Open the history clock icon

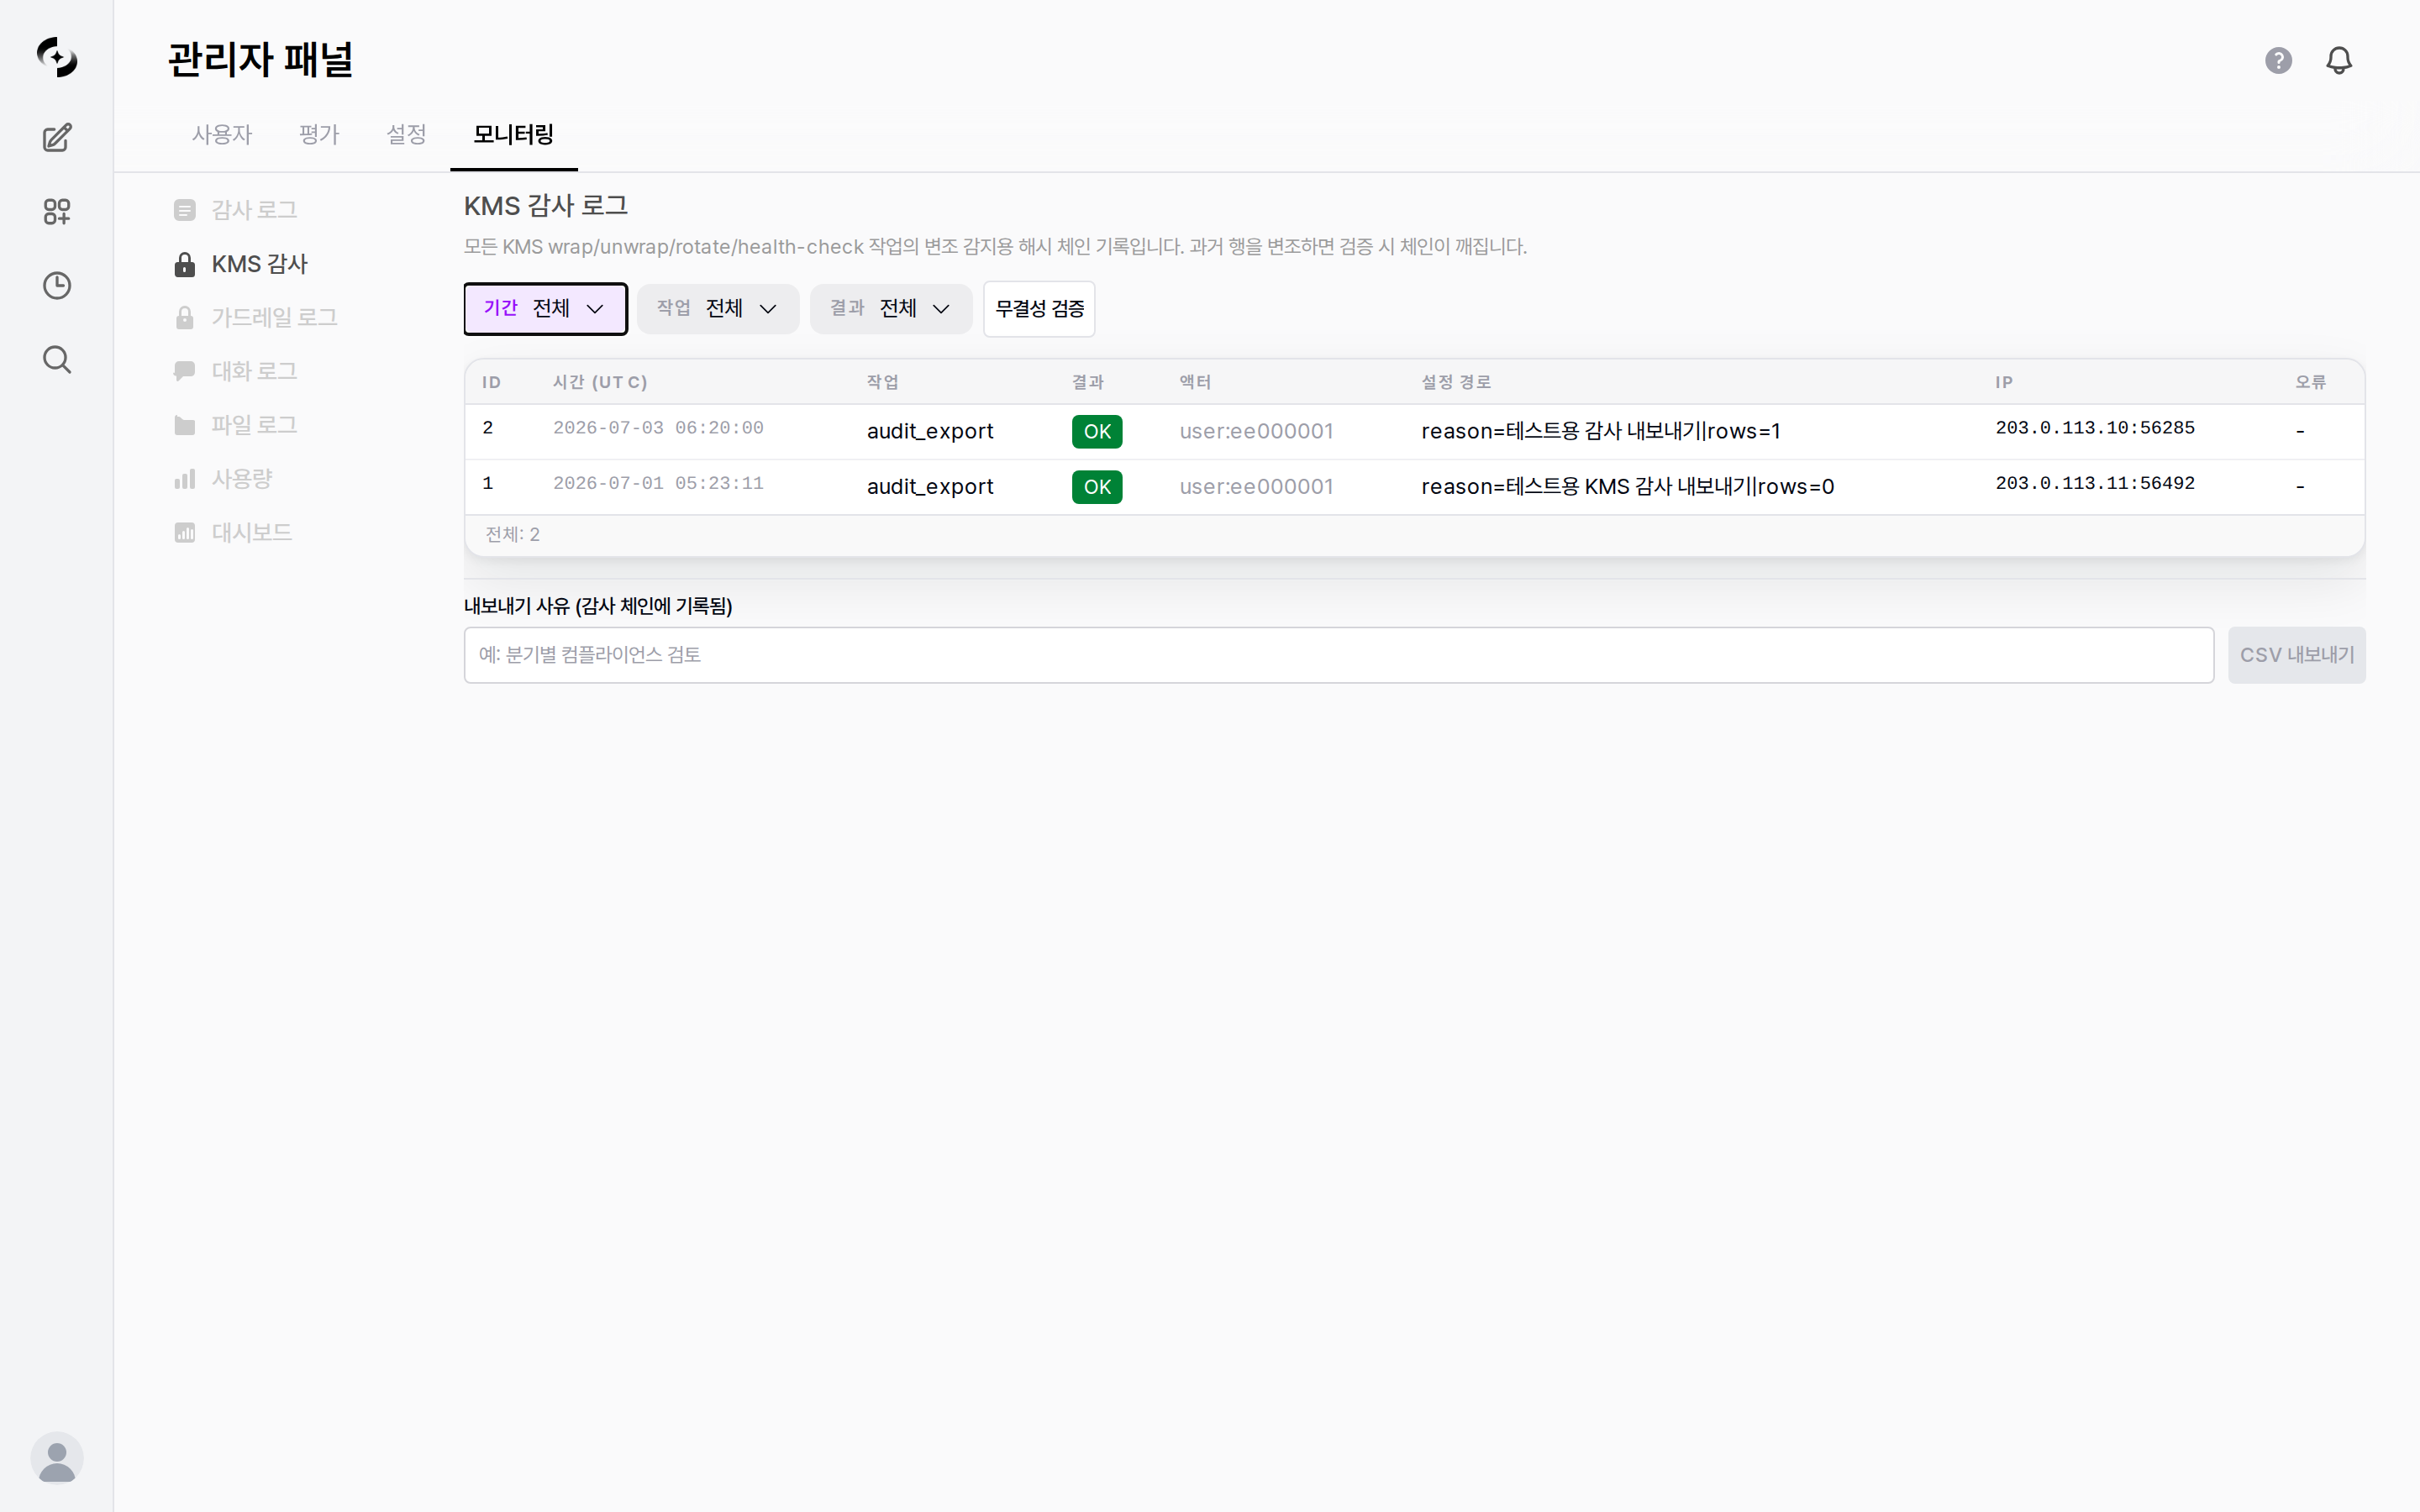[57, 285]
